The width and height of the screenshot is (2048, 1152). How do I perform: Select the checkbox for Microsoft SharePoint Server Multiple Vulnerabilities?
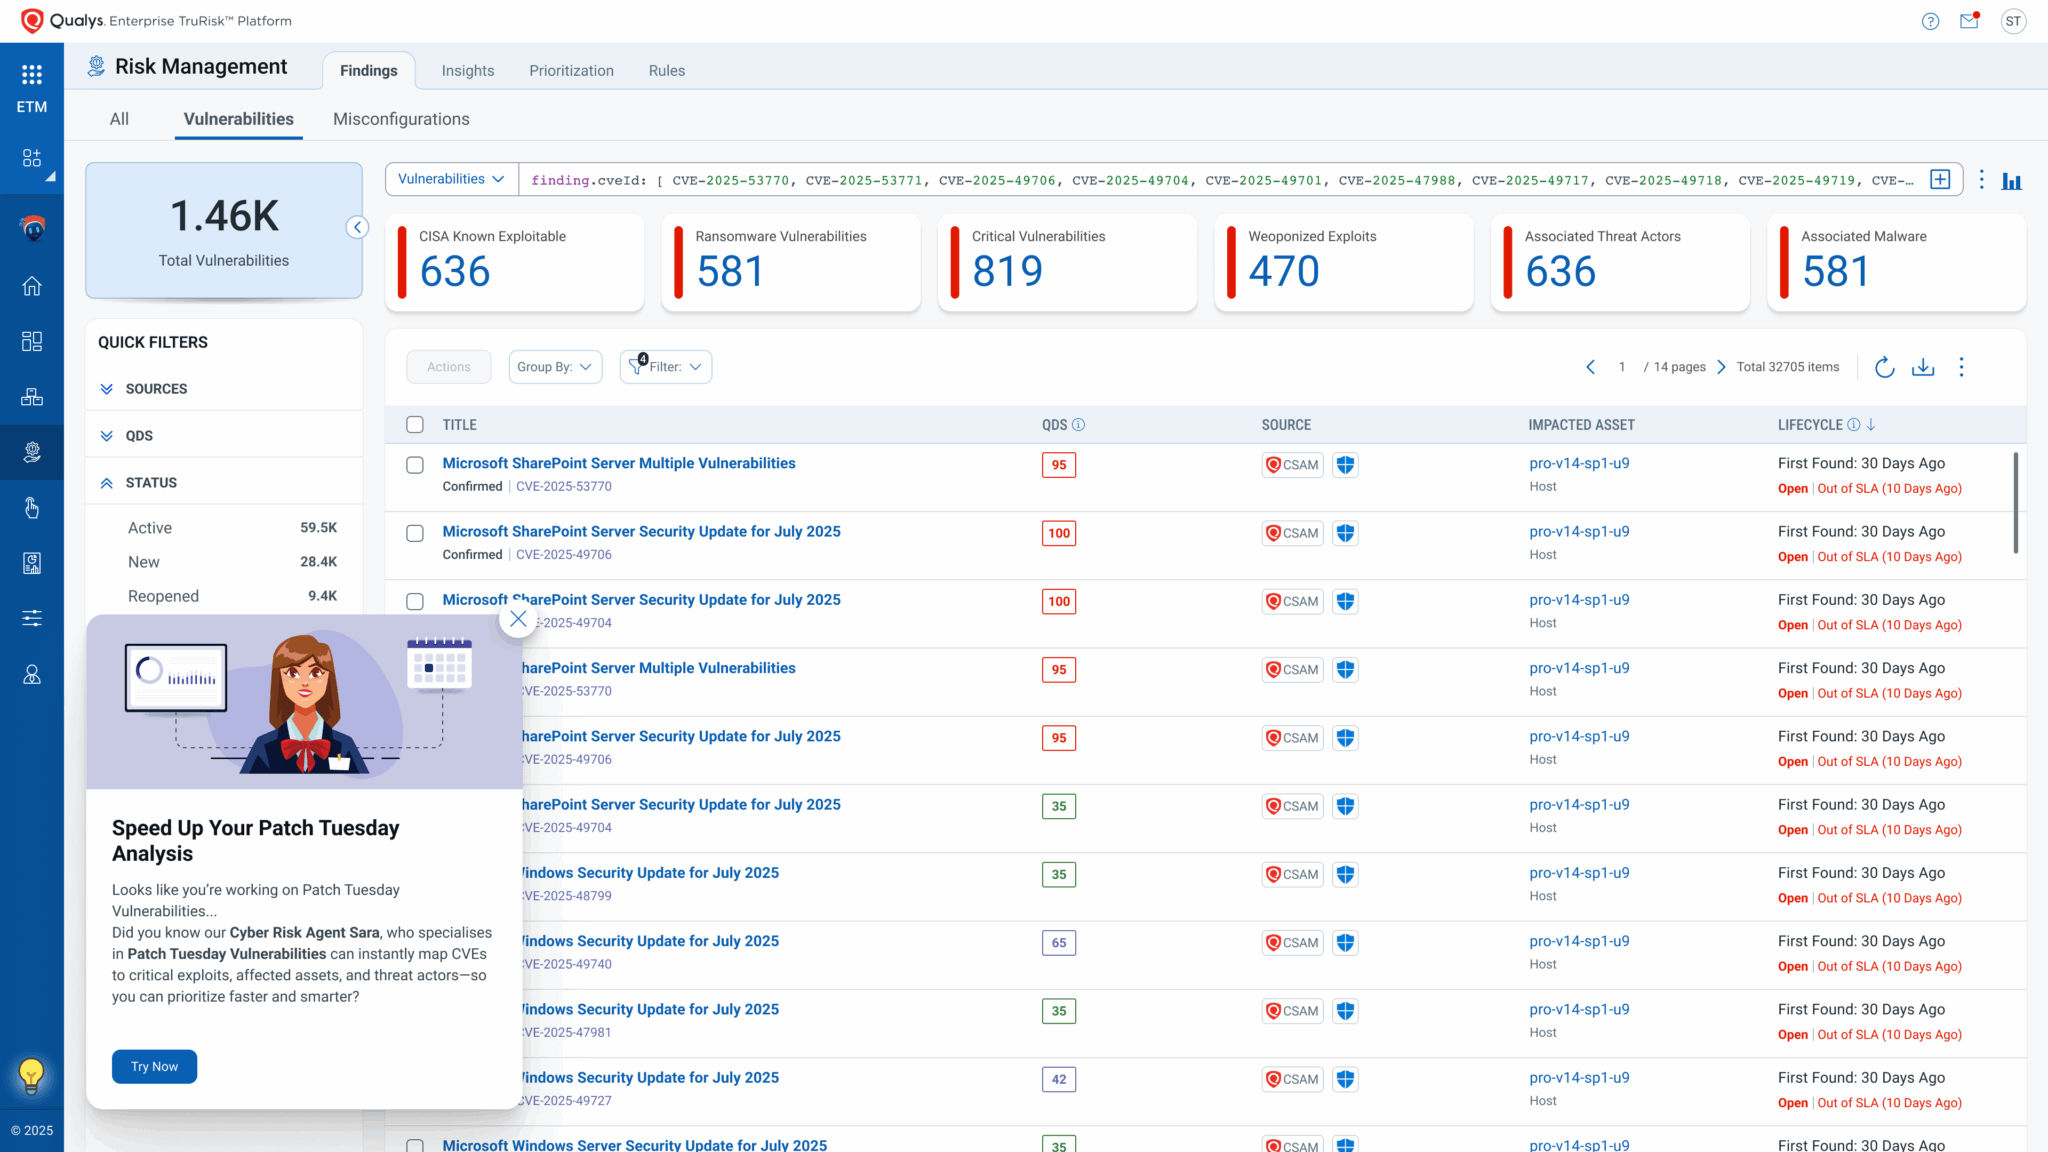coord(415,464)
